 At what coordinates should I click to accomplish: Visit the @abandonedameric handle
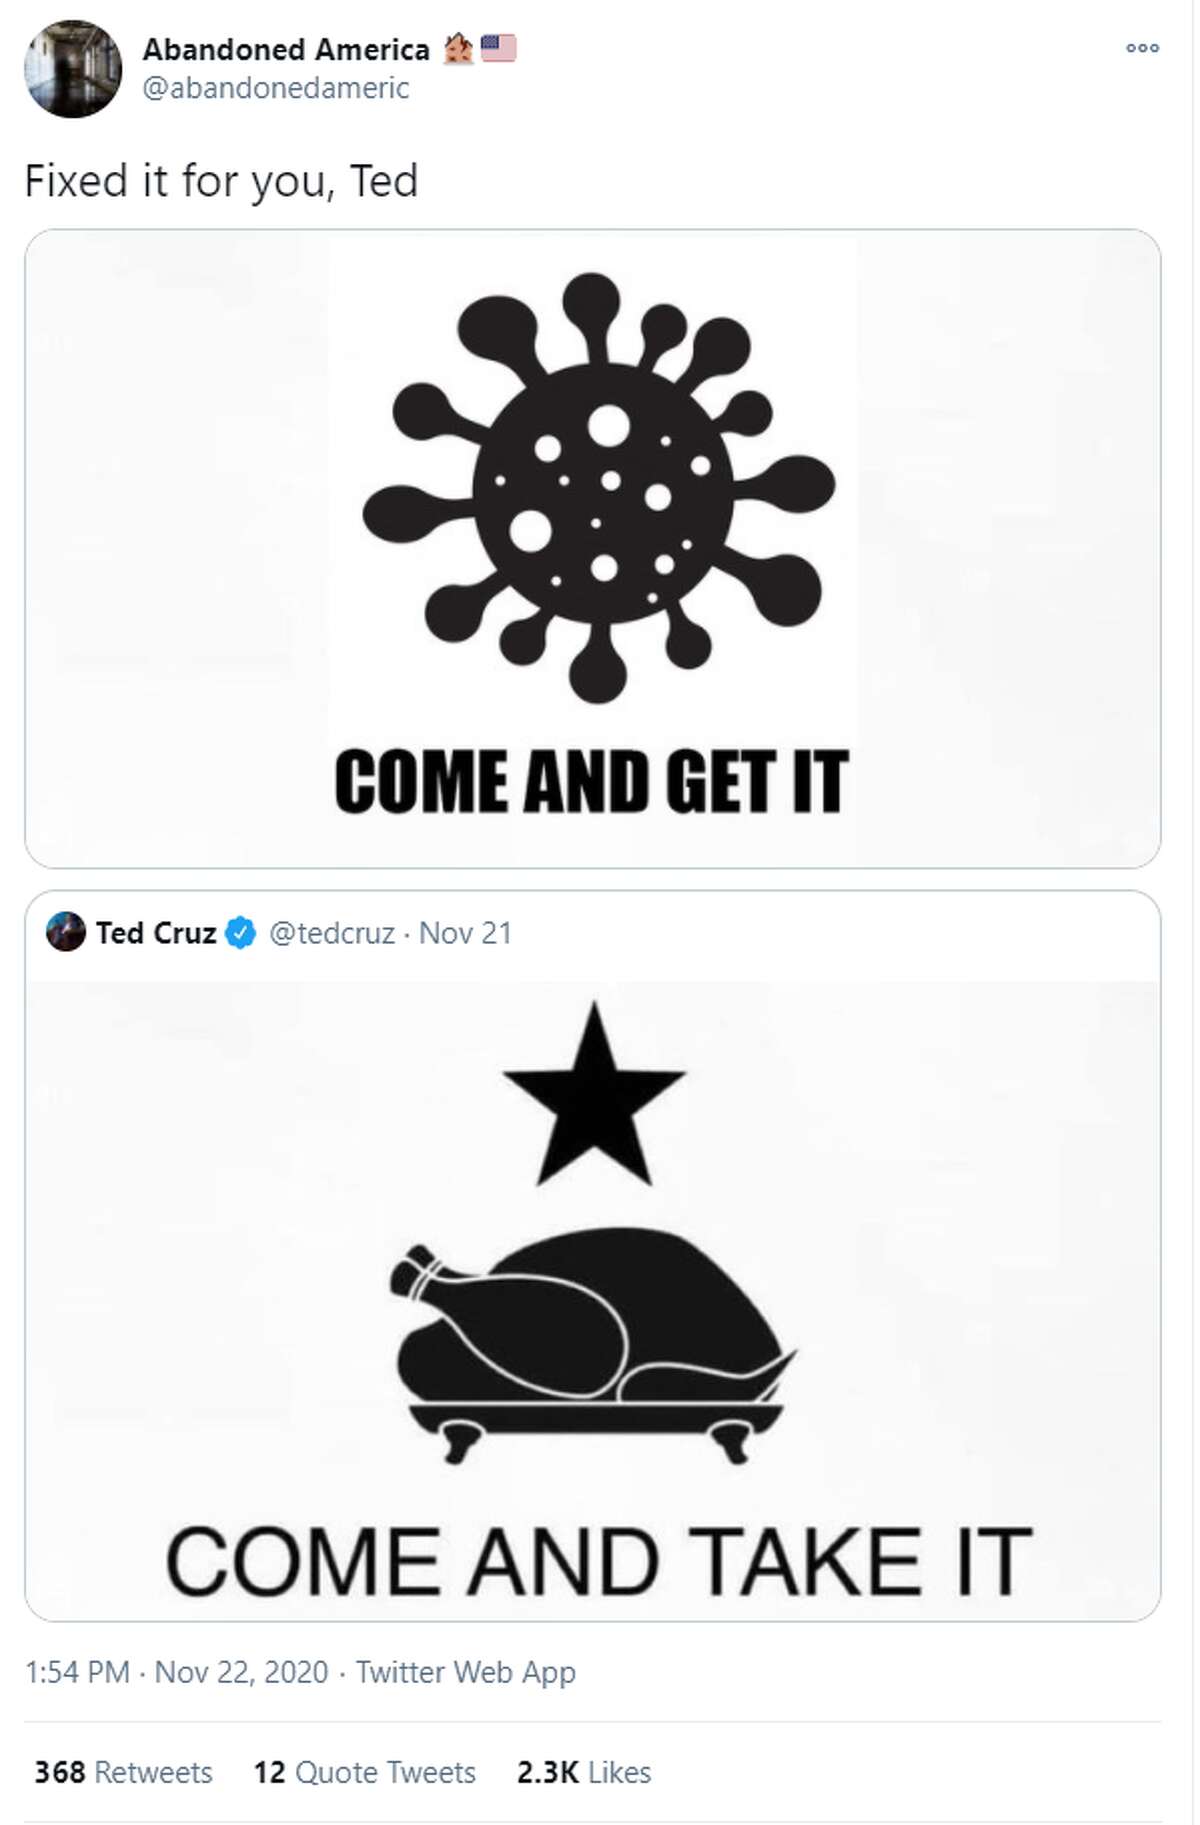pos(276,88)
